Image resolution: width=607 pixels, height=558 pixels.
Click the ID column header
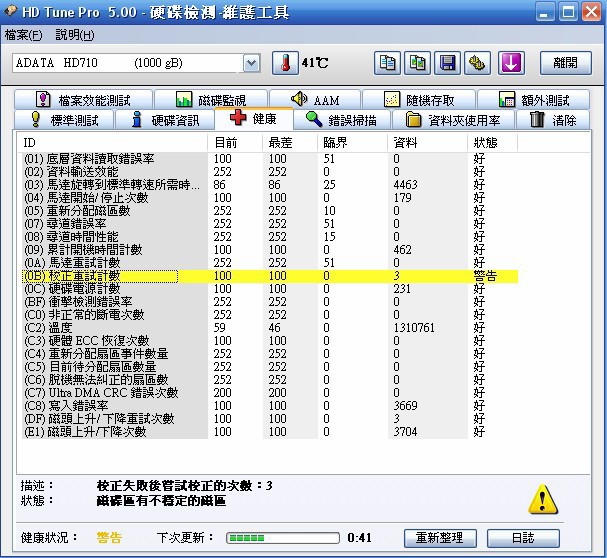point(114,143)
